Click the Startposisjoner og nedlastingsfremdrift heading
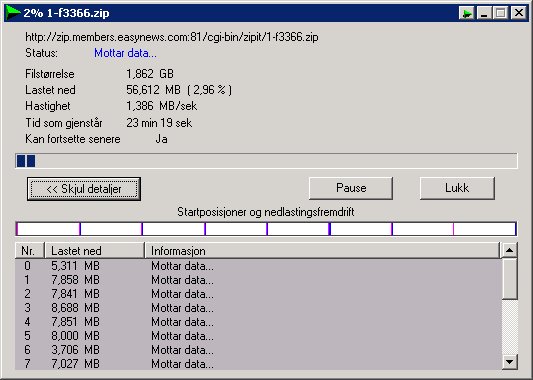Image resolution: width=533 pixels, height=380 pixels. (266, 212)
